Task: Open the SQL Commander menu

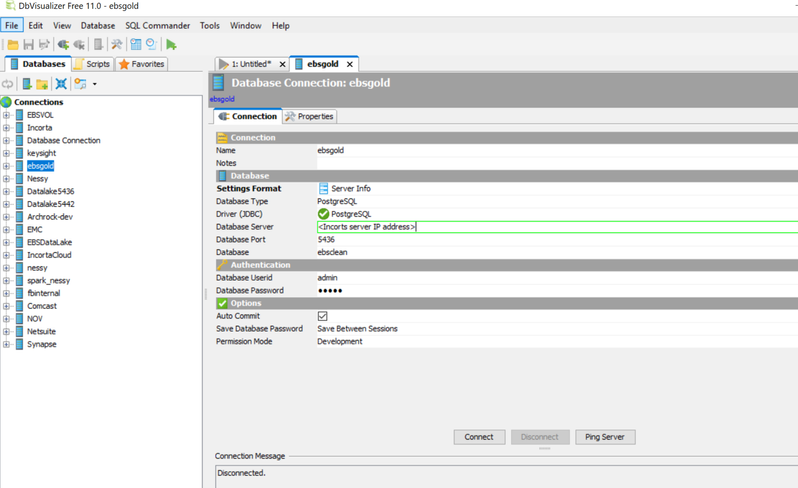Action: [158, 25]
